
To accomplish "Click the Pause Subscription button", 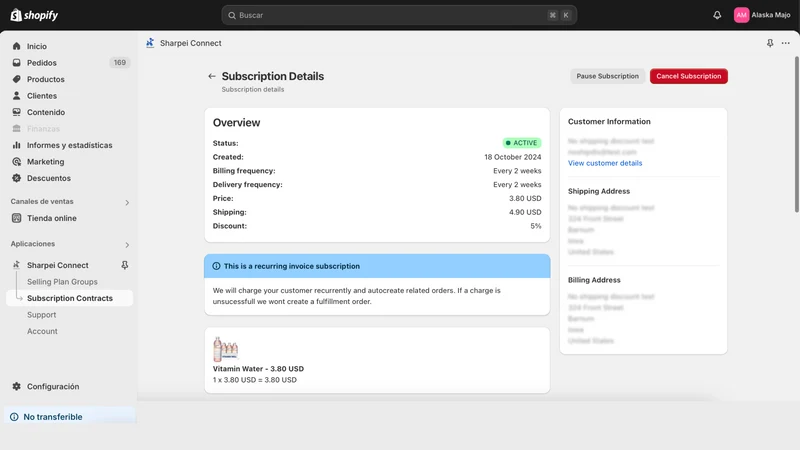I will point(607,76).
